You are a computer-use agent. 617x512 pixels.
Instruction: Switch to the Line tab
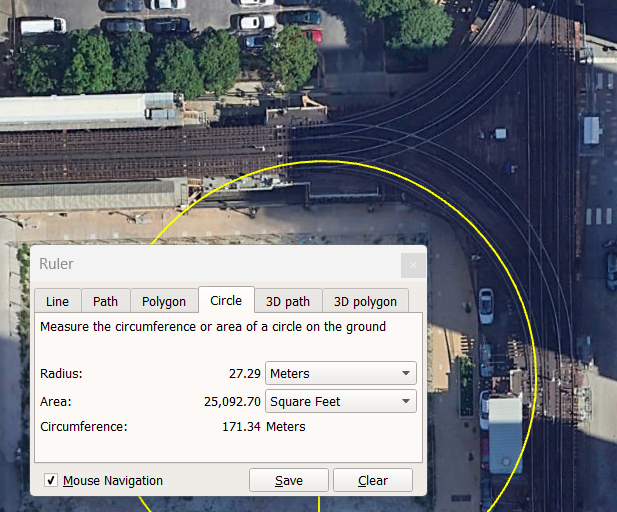57,301
